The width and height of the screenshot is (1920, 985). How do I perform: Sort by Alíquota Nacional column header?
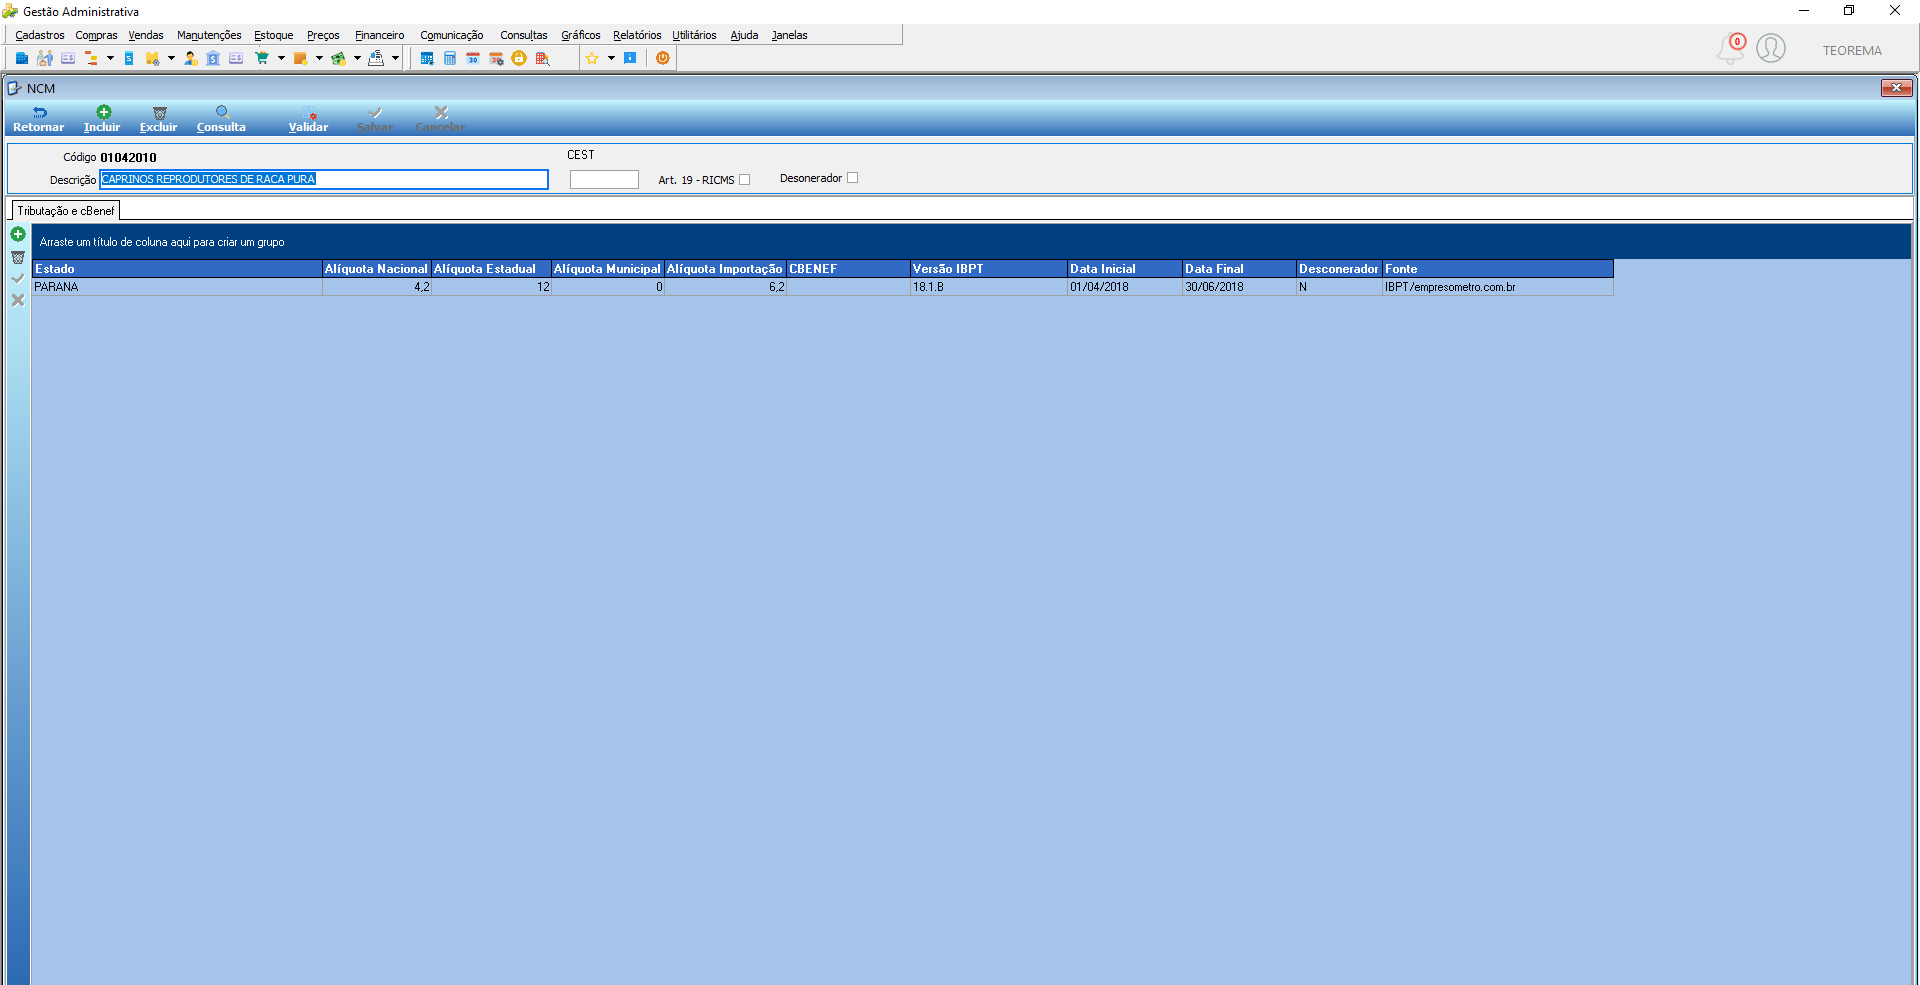click(x=376, y=269)
